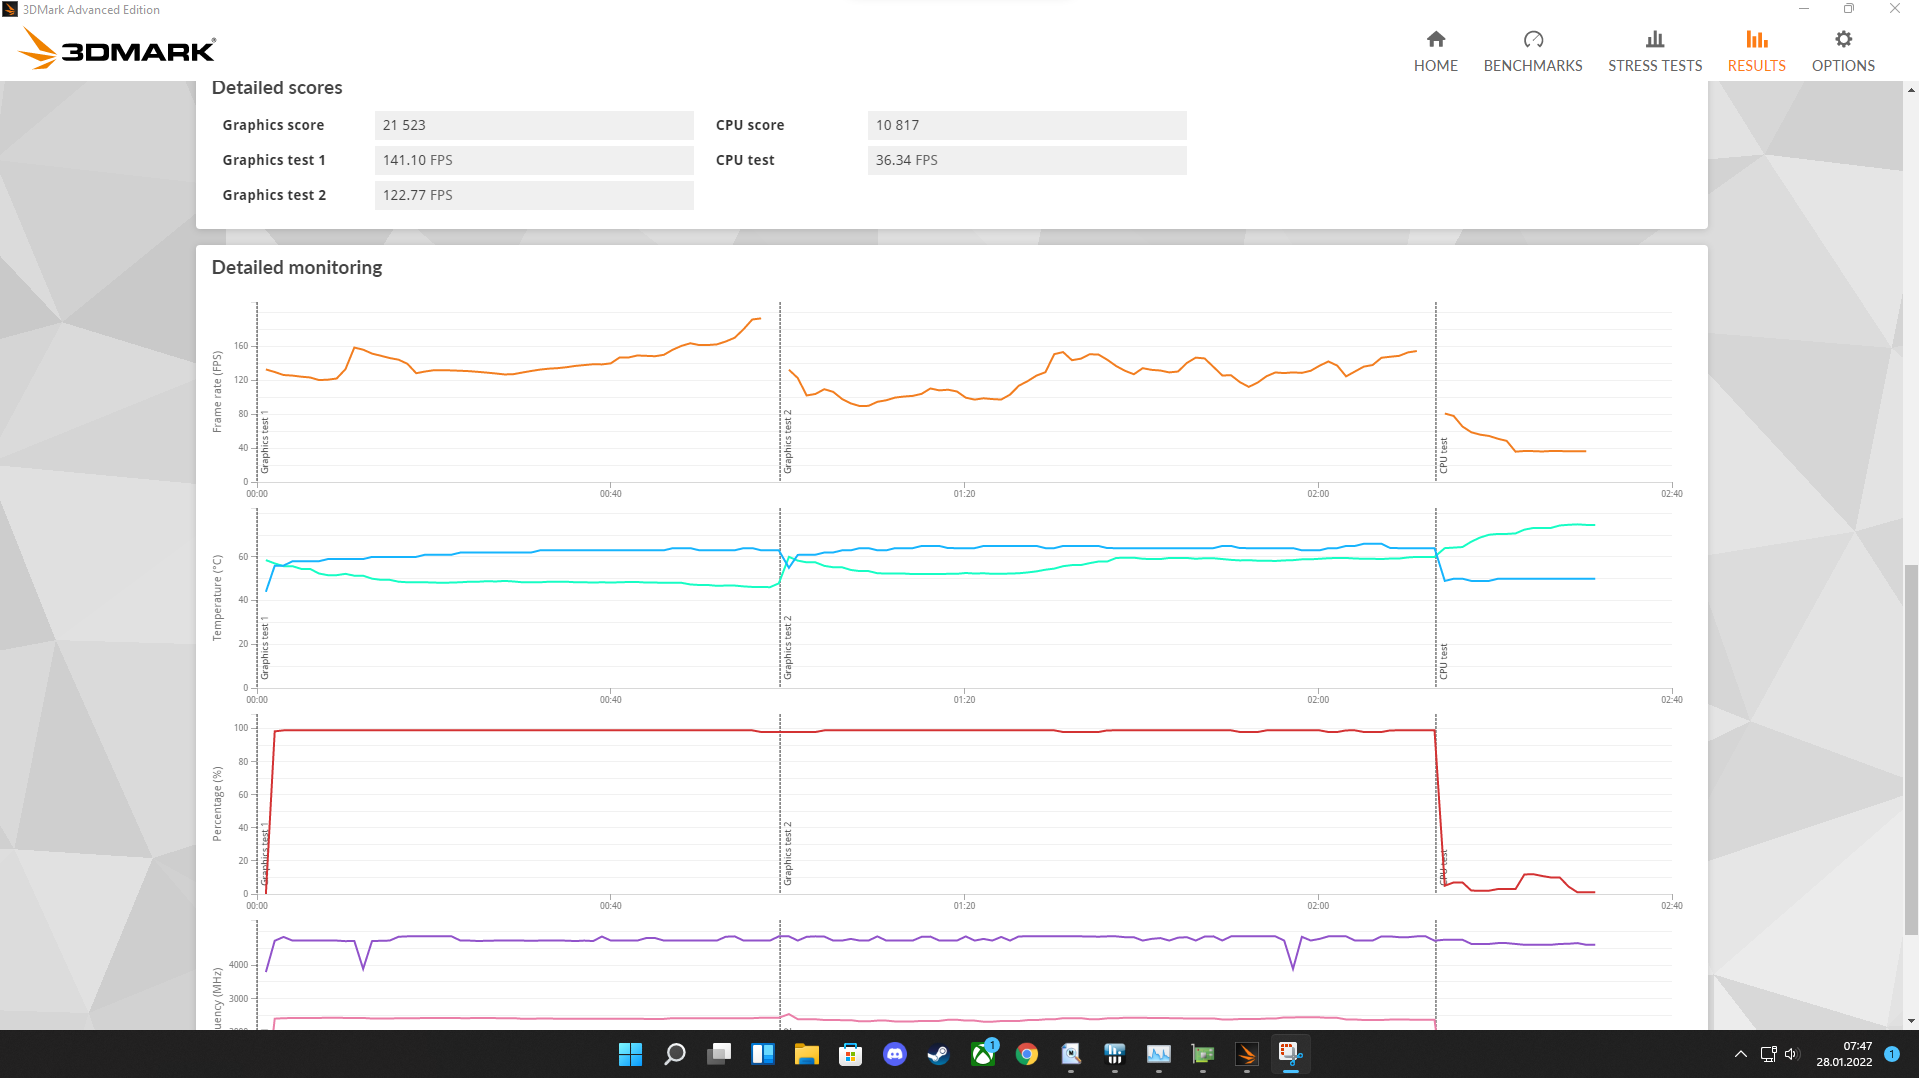Click the scrollbar up arrow
The image size is (1919, 1078).
point(1911,90)
